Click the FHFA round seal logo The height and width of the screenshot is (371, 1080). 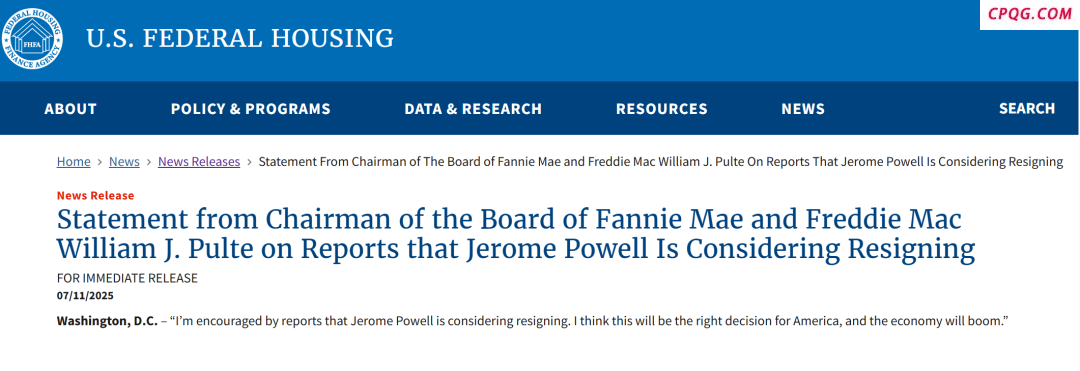[31, 39]
